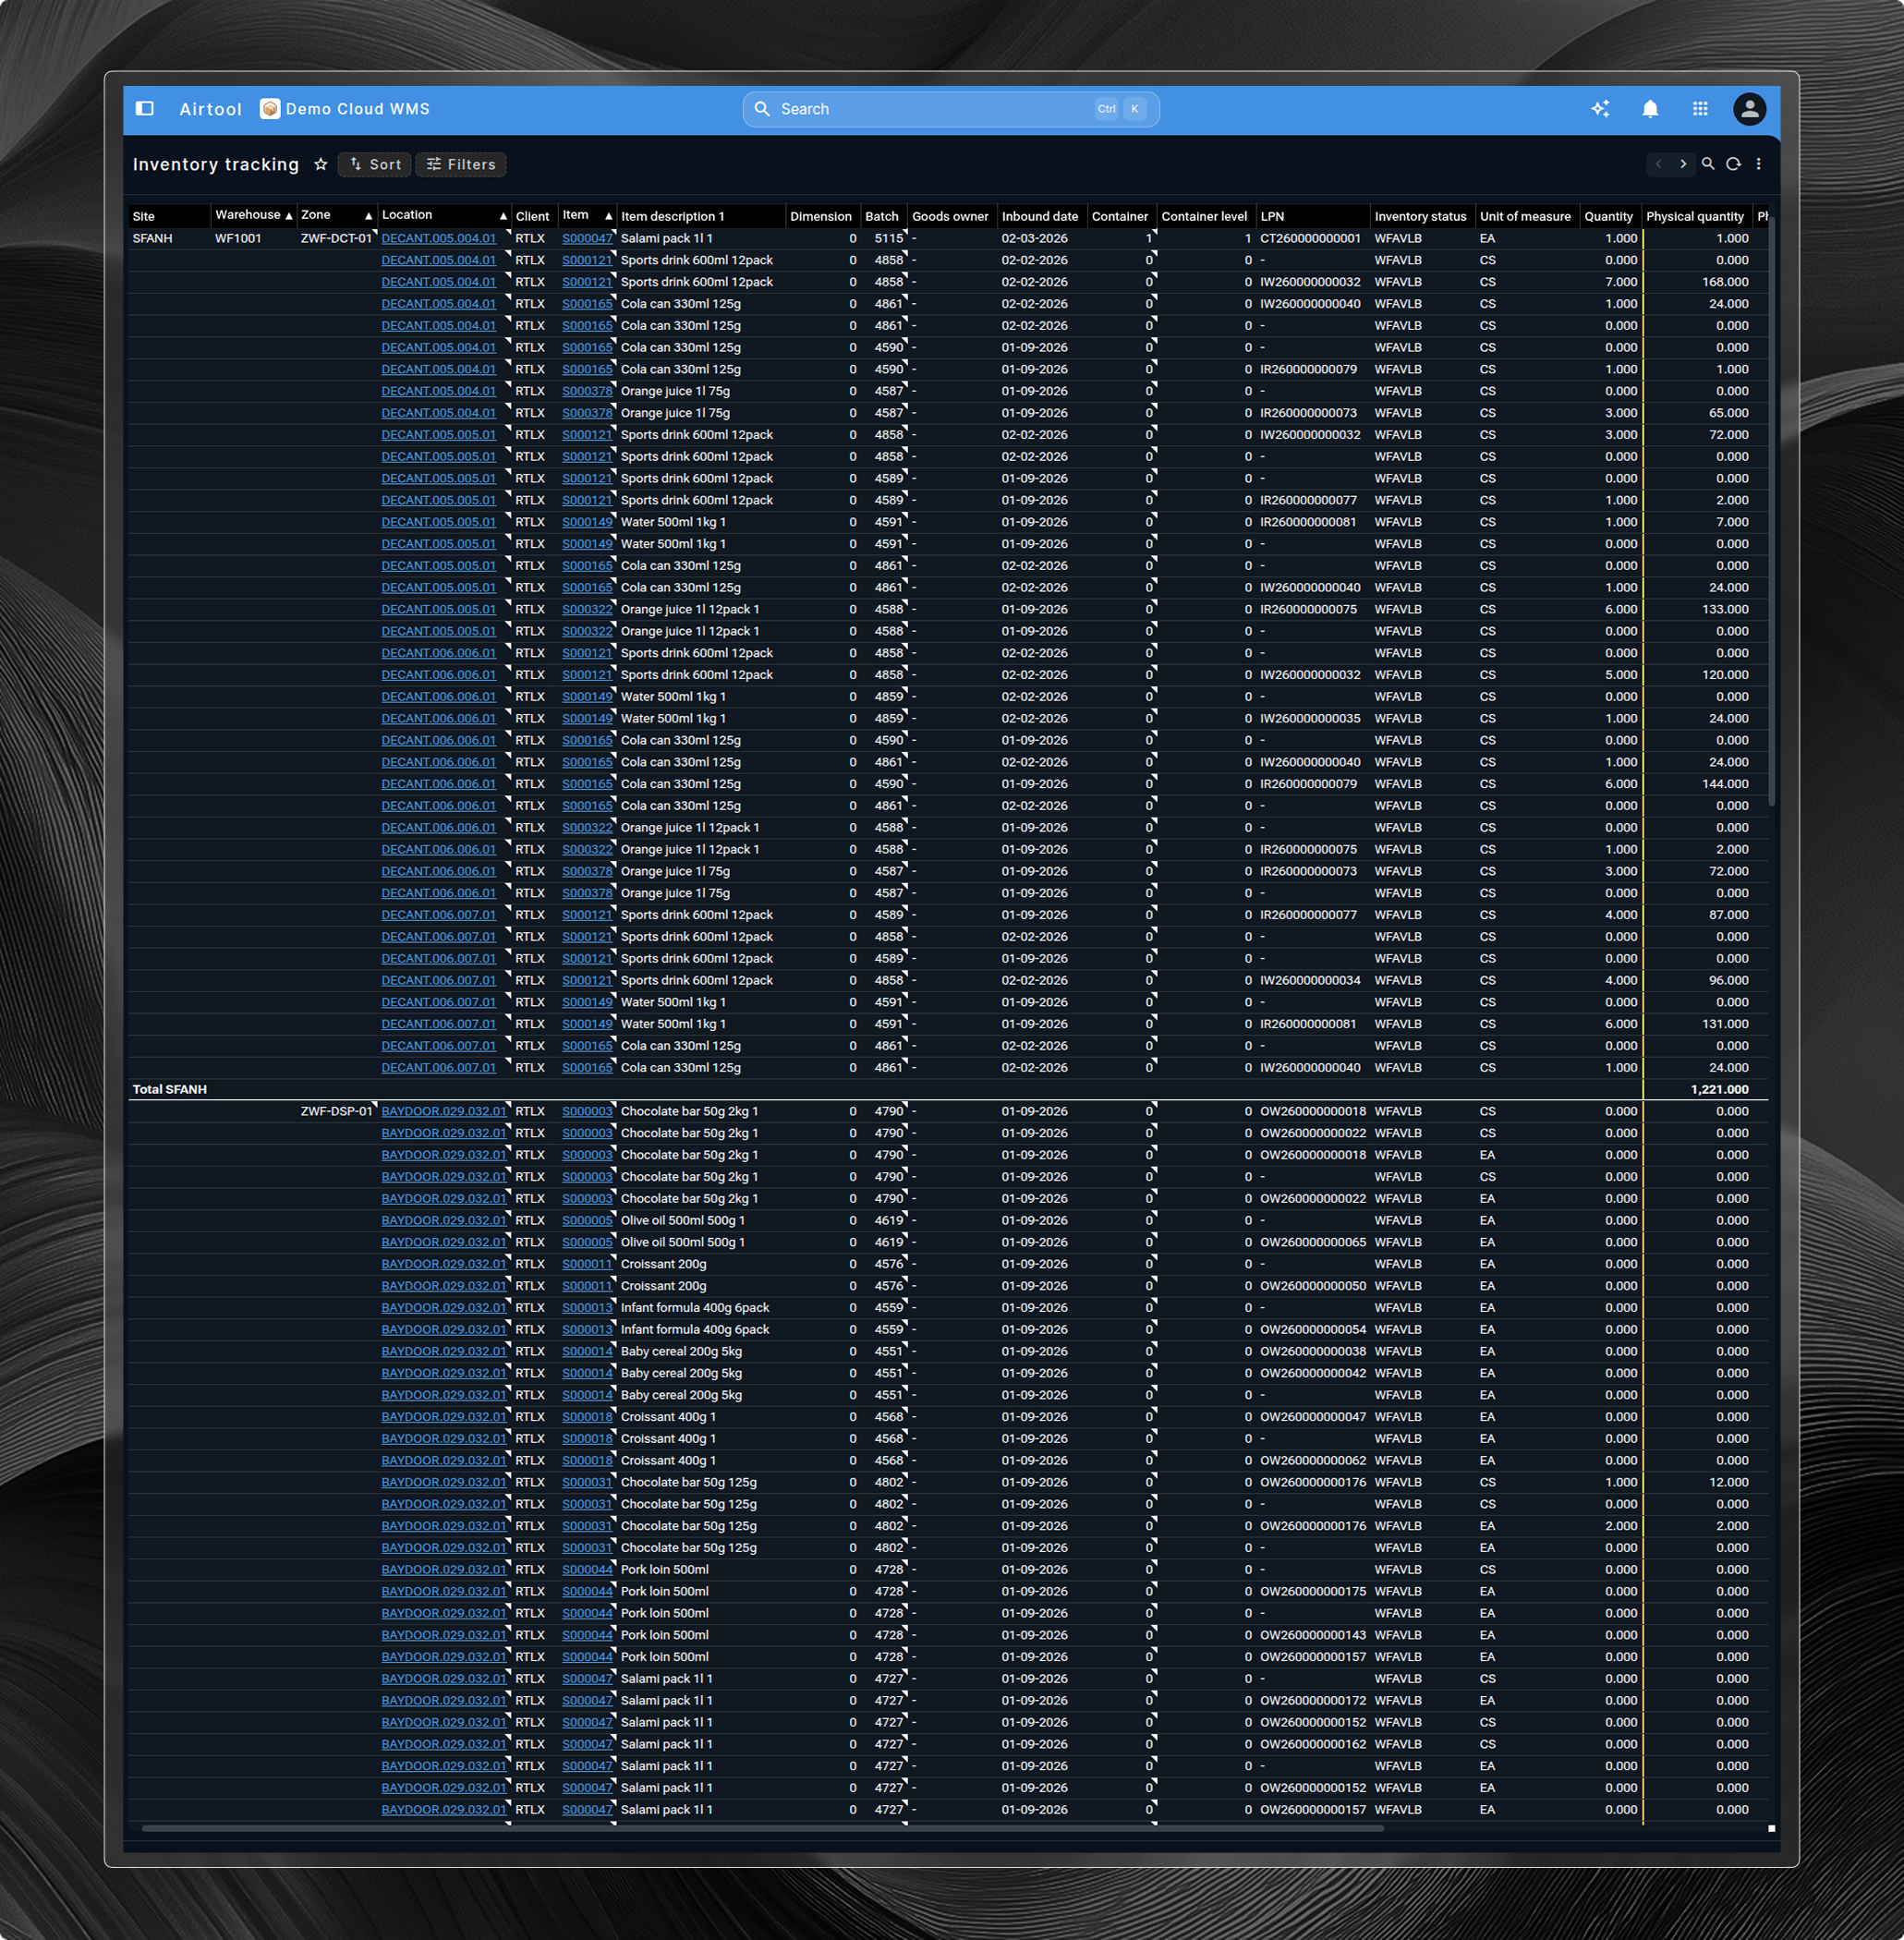
Task: Open the notifications bell
Action: click(x=1650, y=109)
